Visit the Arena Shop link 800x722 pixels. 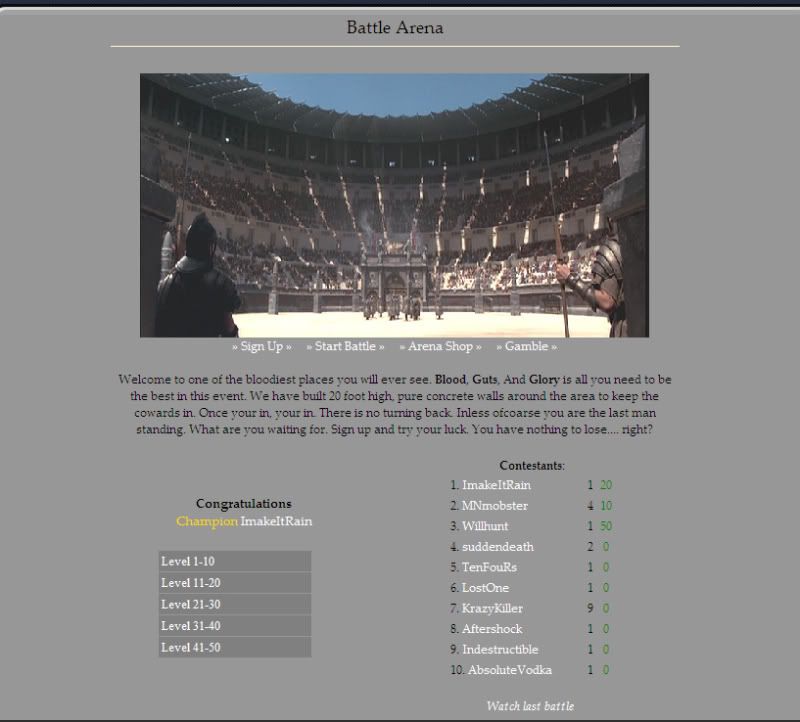(x=440, y=346)
